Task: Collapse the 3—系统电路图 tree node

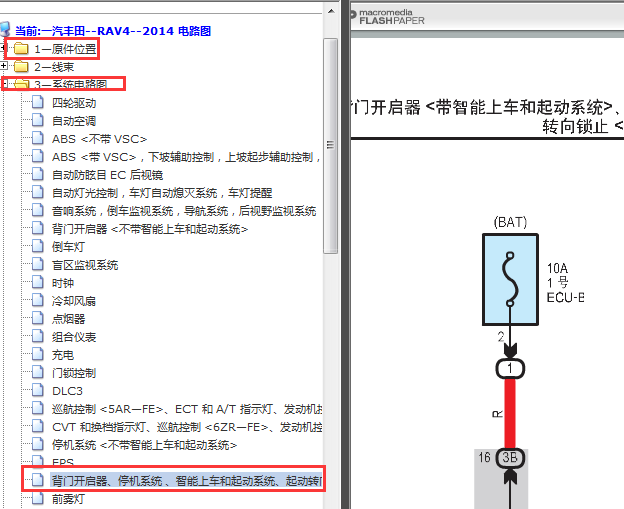Action: click(x=4, y=84)
